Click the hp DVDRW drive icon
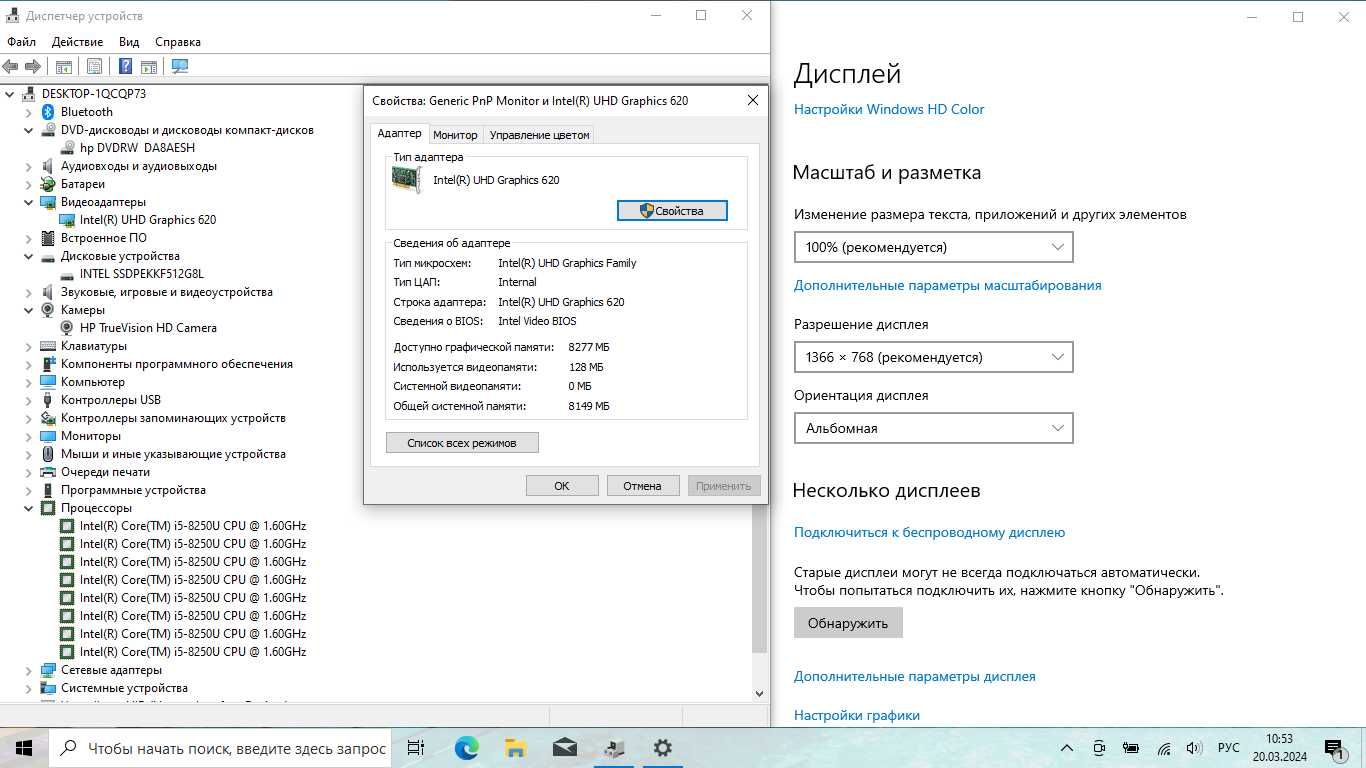This screenshot has width=1366, height=768. click(x=67, y=148)
